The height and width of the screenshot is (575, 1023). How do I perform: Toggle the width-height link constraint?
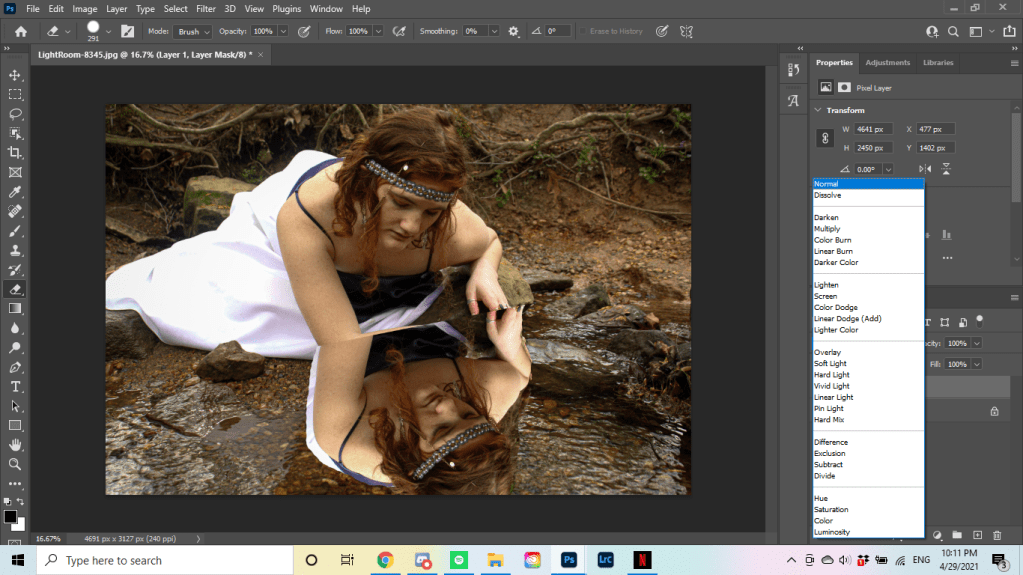click(x=825, y=138)
